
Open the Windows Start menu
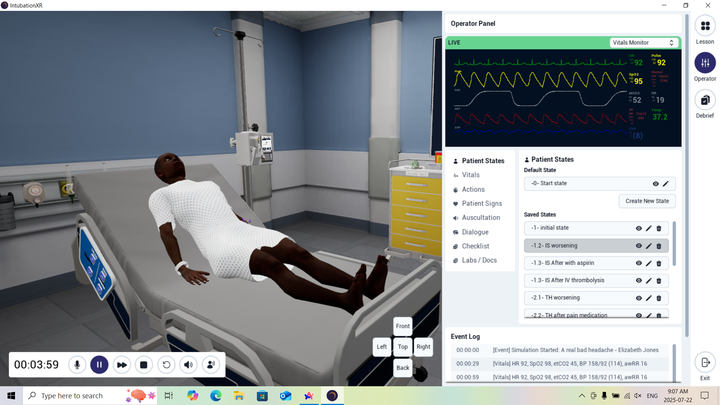point(11,396)
